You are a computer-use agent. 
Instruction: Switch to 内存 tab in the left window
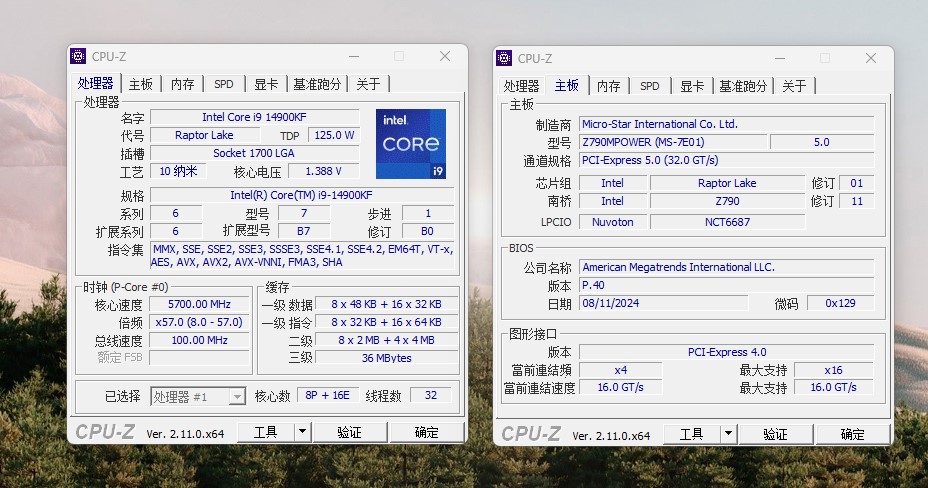182,84
